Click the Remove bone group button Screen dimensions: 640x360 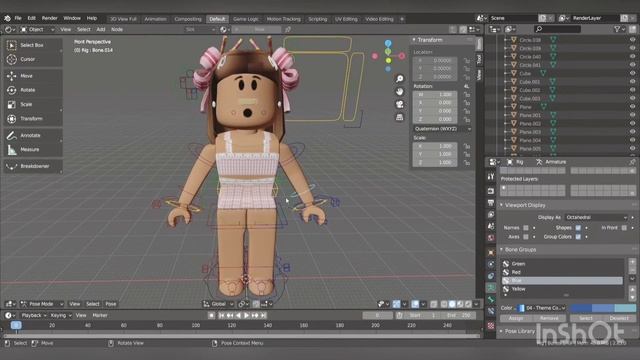click(549, 318)
